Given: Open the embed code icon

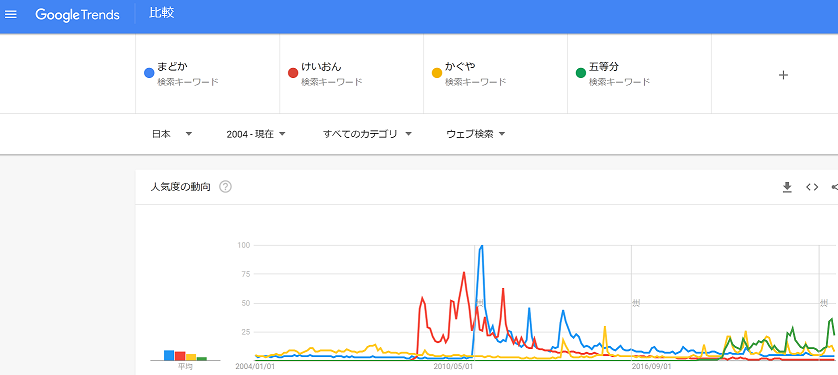Looking at the screenshot, I should pos(812,187).
